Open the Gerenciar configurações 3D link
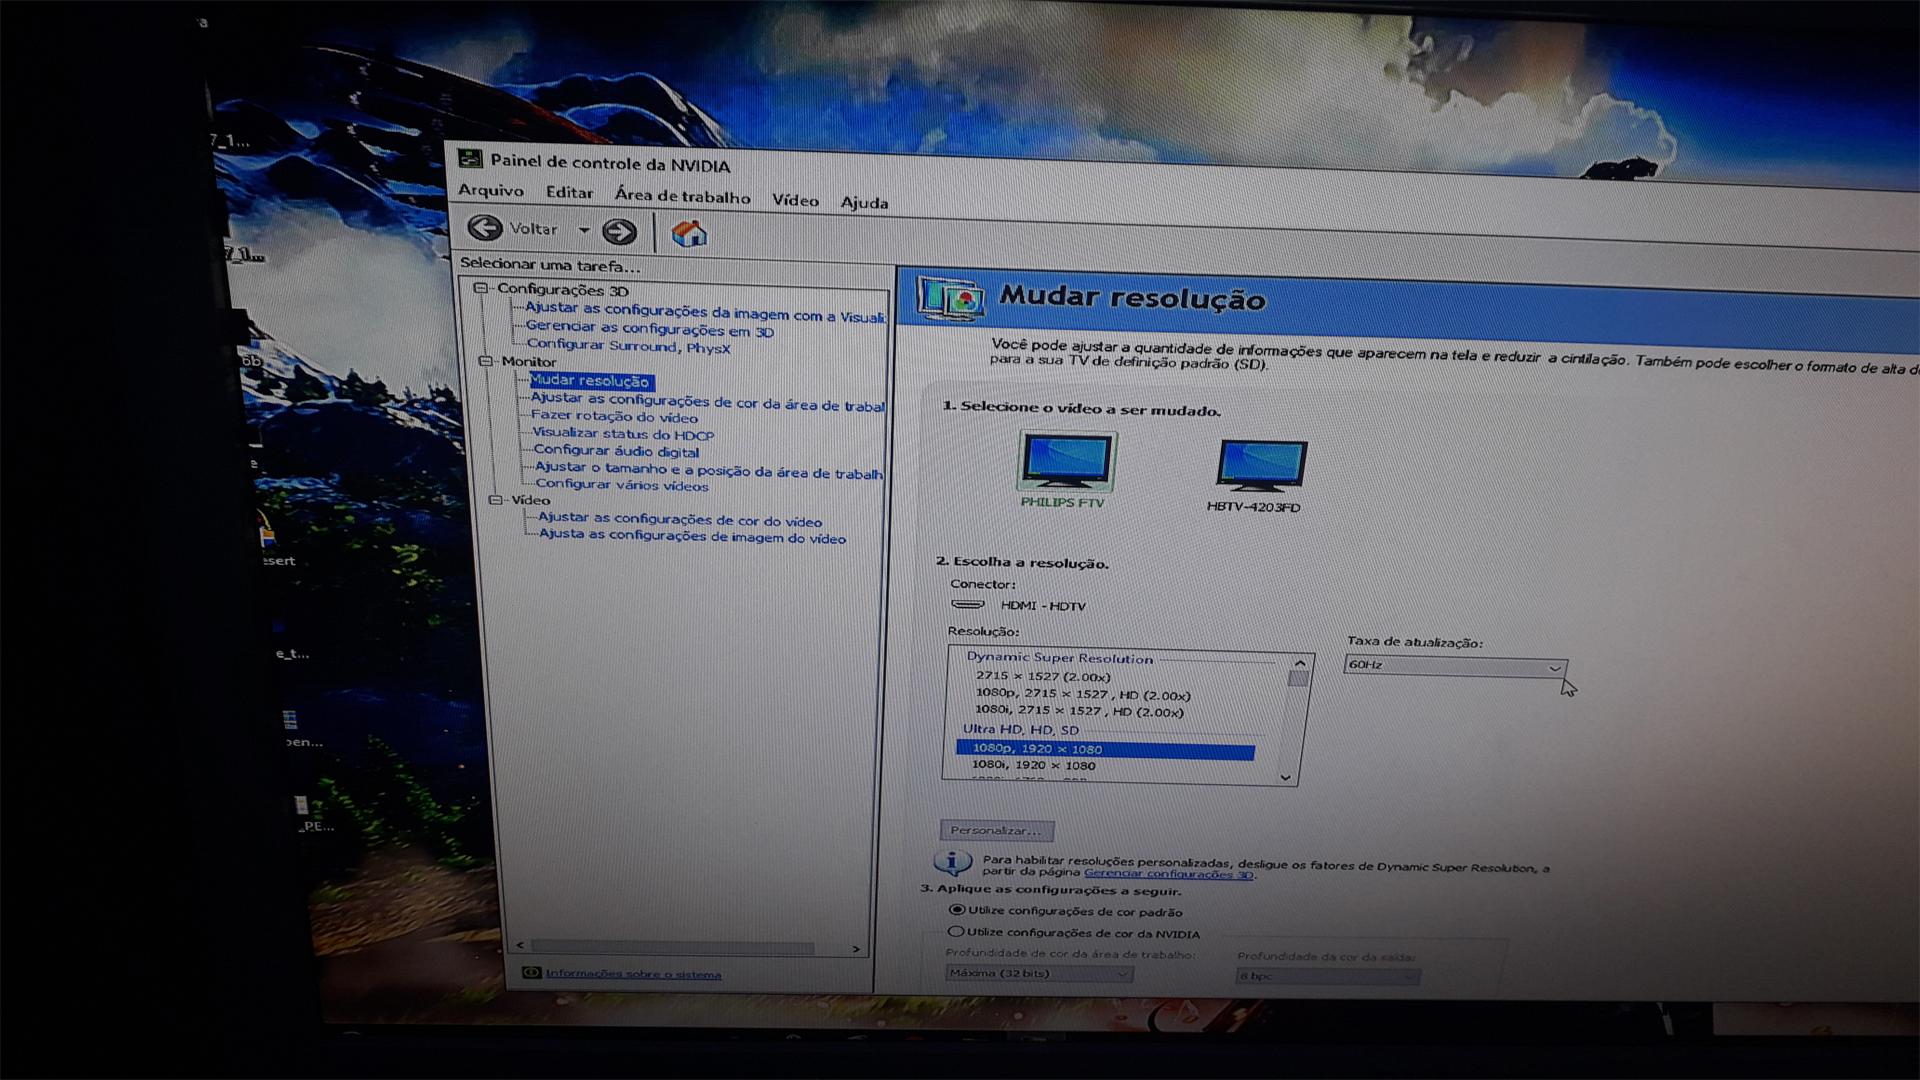Screen dimensions: 1920x1080 (1168, 874)
